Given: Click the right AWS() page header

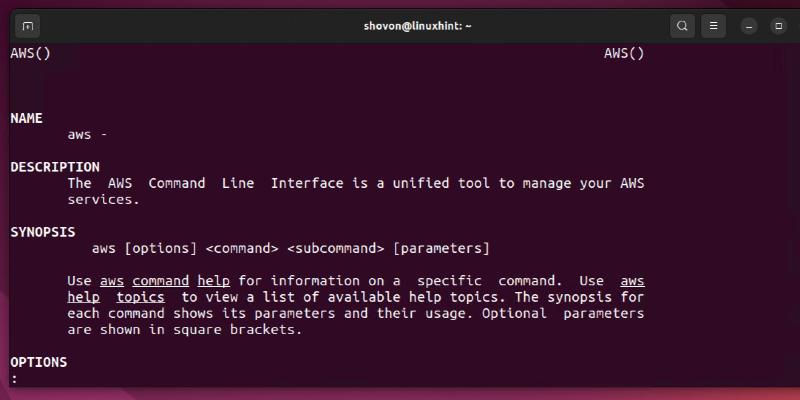Looking at the screenshot, I should coord(624,53).
